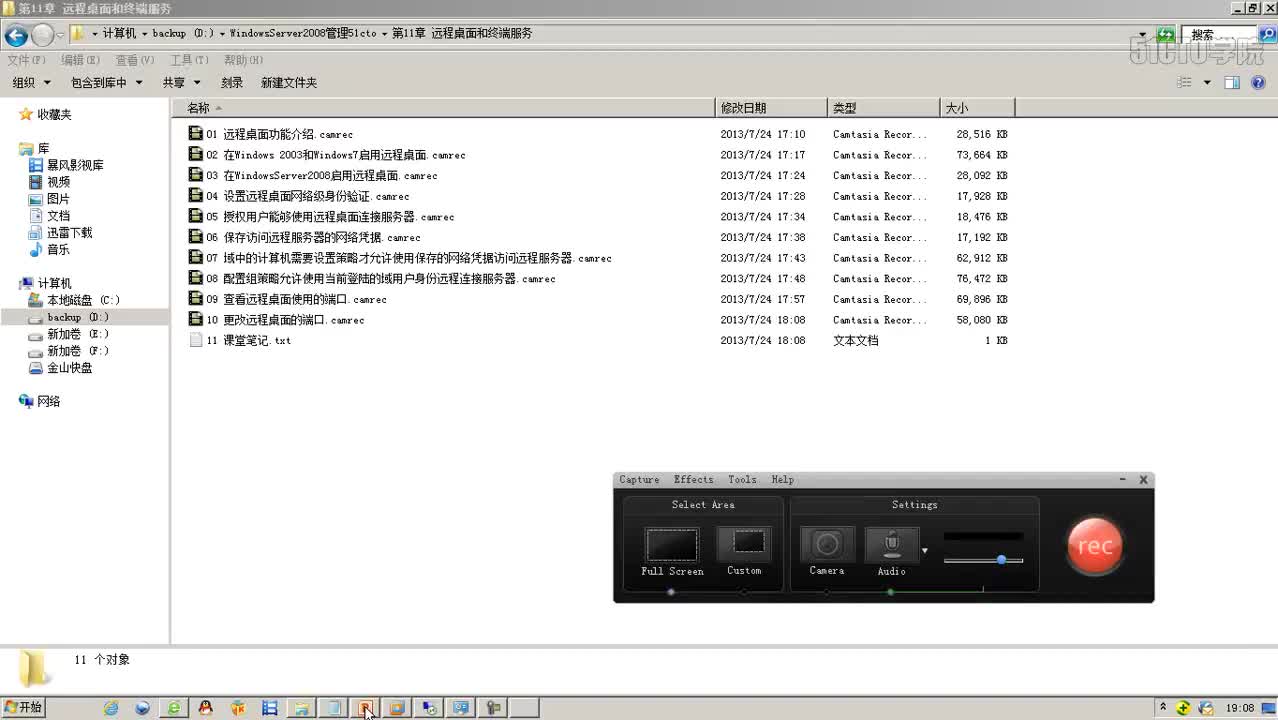
Task: Open the blue film-strip taskbar icon
Action: [269, 708]
